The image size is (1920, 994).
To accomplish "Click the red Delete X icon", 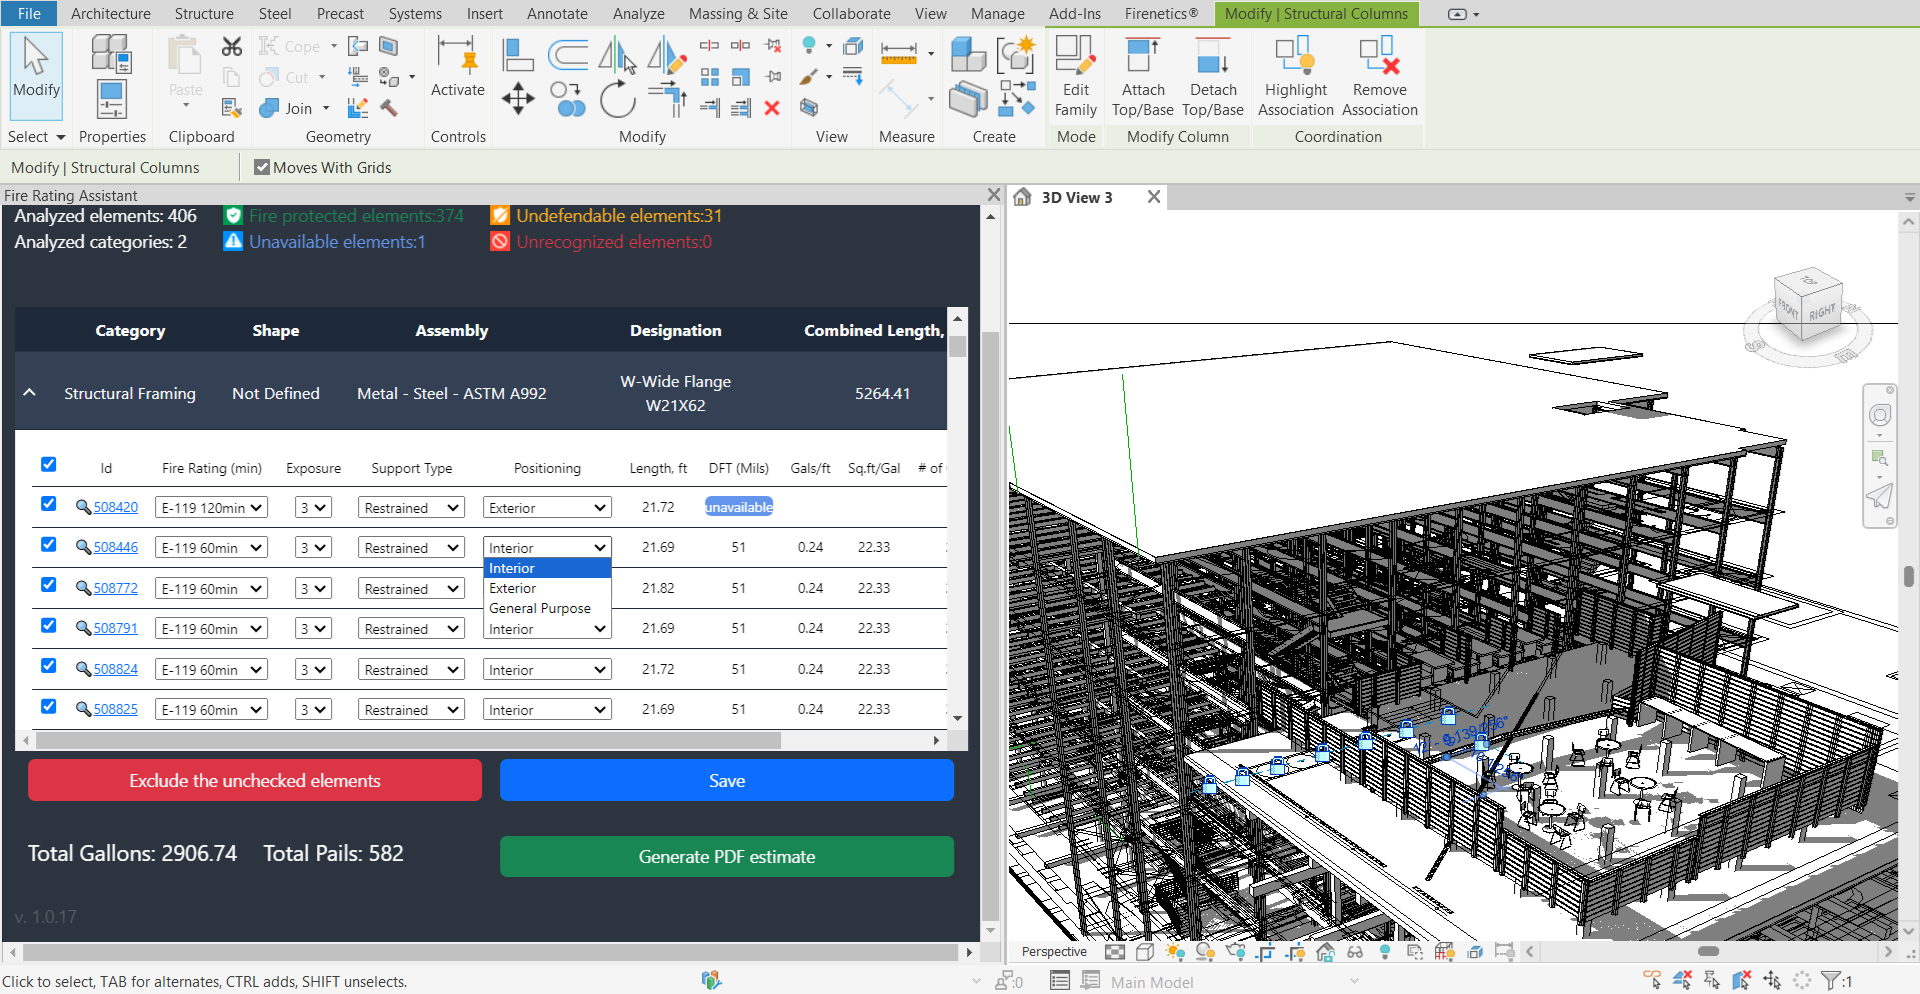I will click(772, 108).
